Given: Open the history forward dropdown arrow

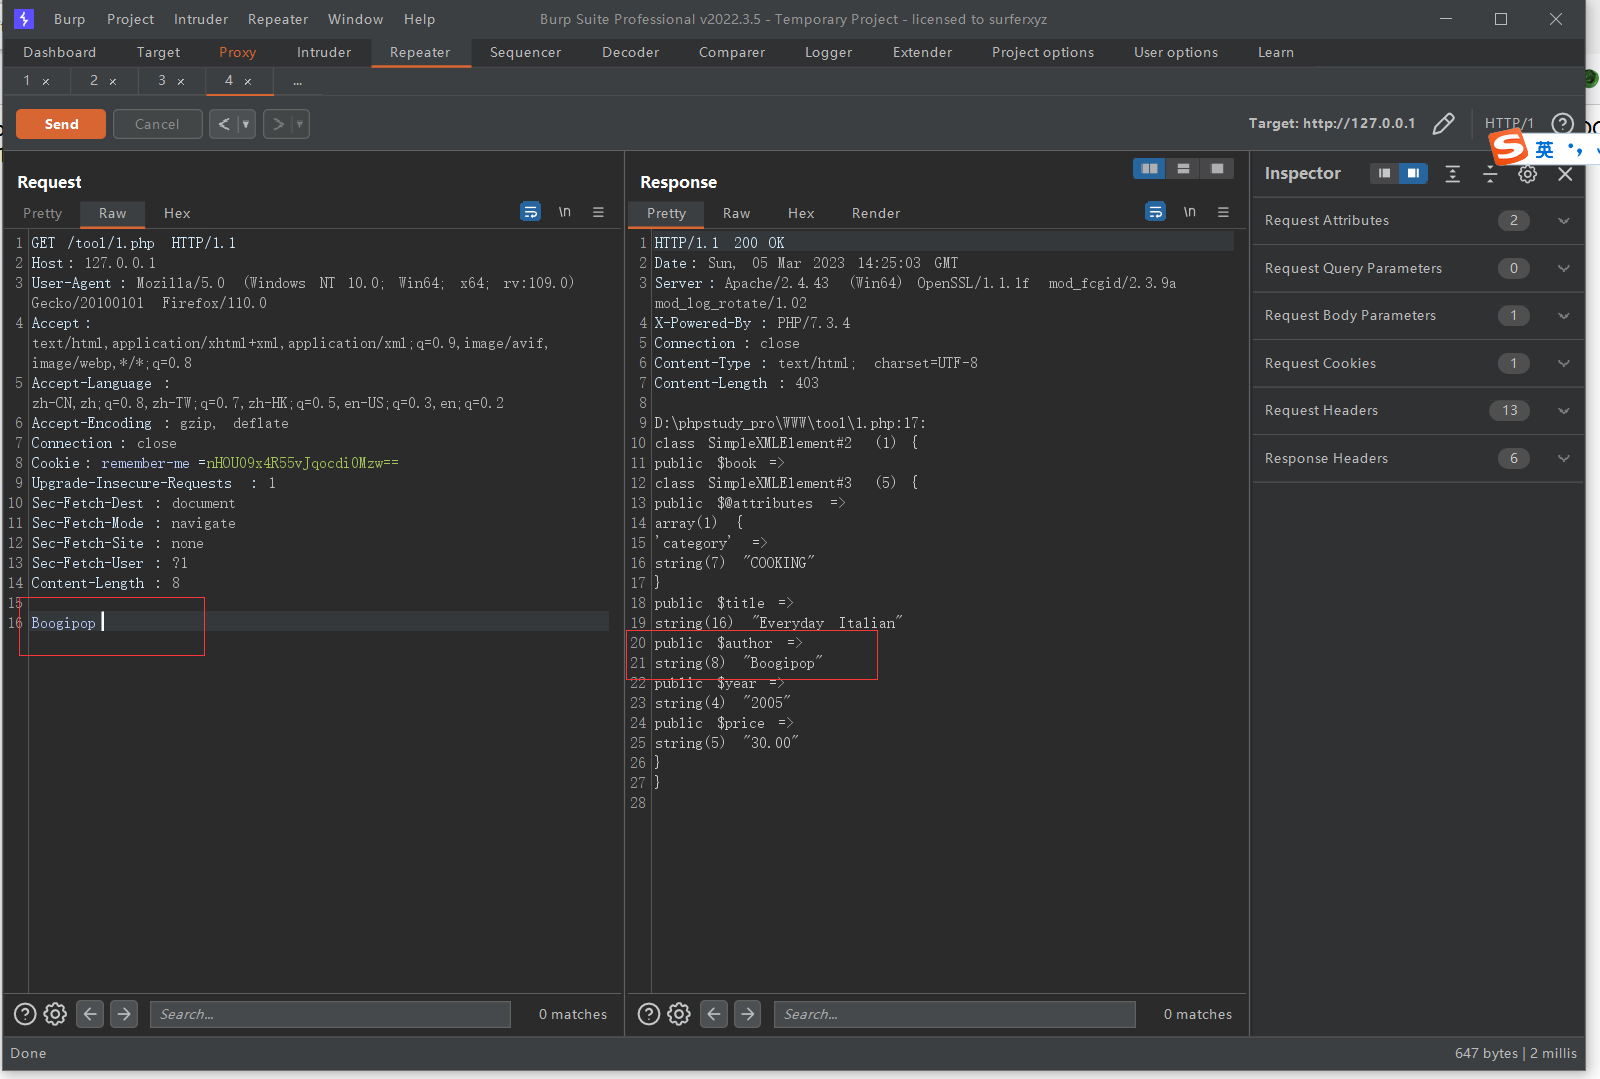Looking at the screenshot, I should [x=300, y=124].
